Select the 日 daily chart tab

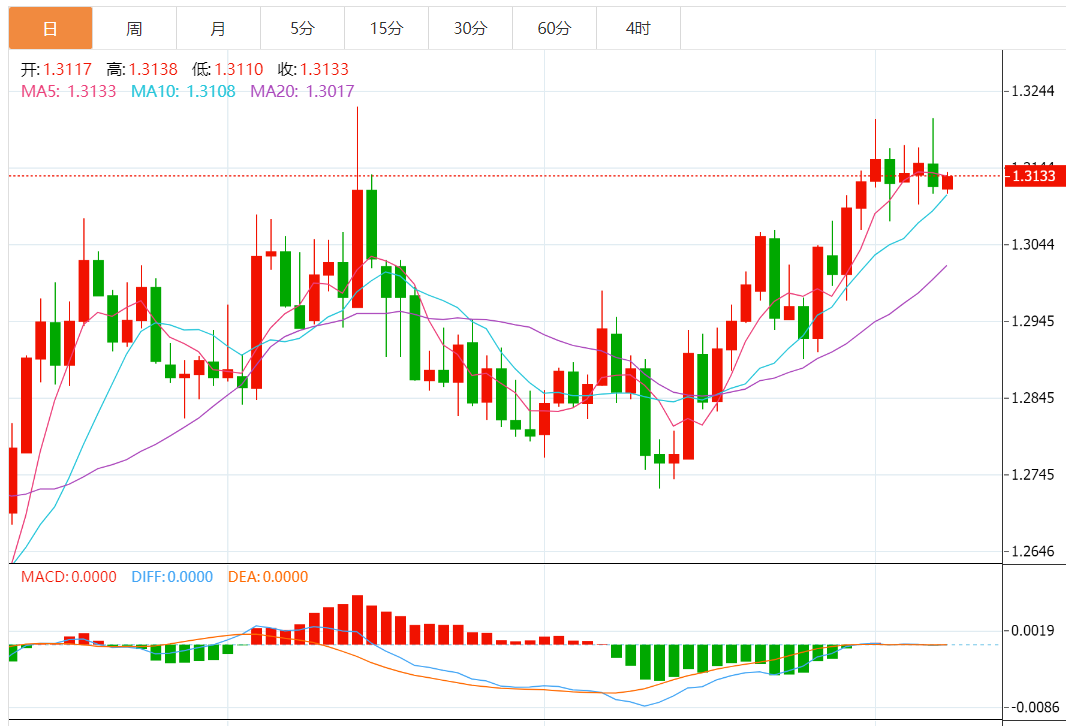[50, 29]
